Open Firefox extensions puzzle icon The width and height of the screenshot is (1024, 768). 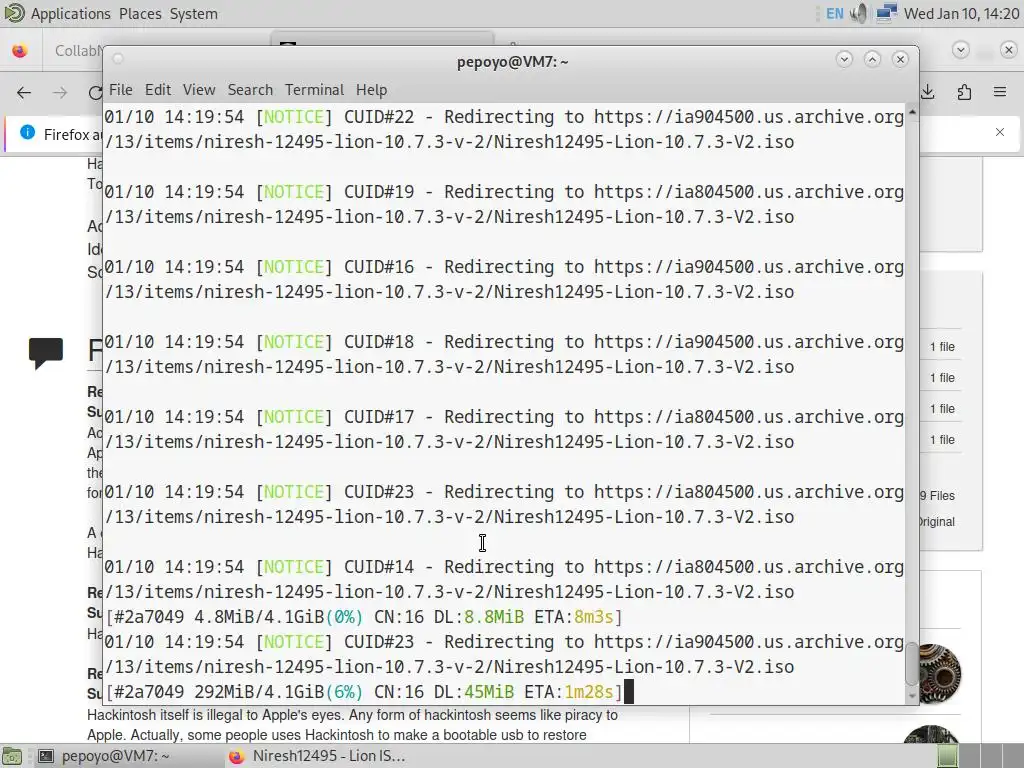964,92
